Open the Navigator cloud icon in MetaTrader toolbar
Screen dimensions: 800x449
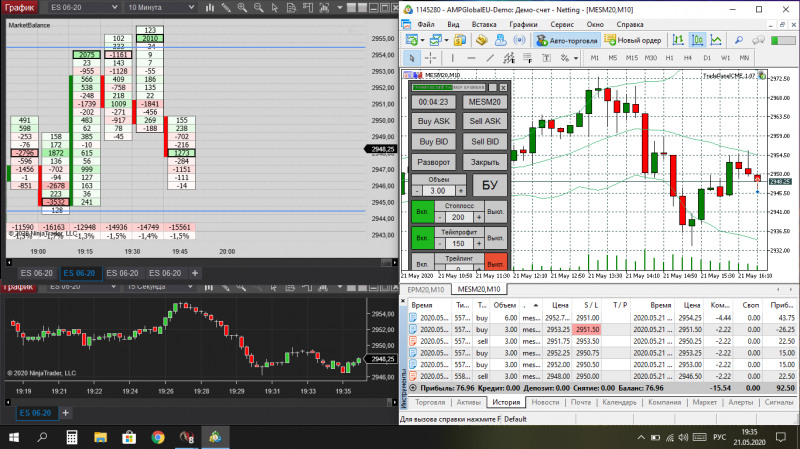pyautogui.click(x=501, y=40)
